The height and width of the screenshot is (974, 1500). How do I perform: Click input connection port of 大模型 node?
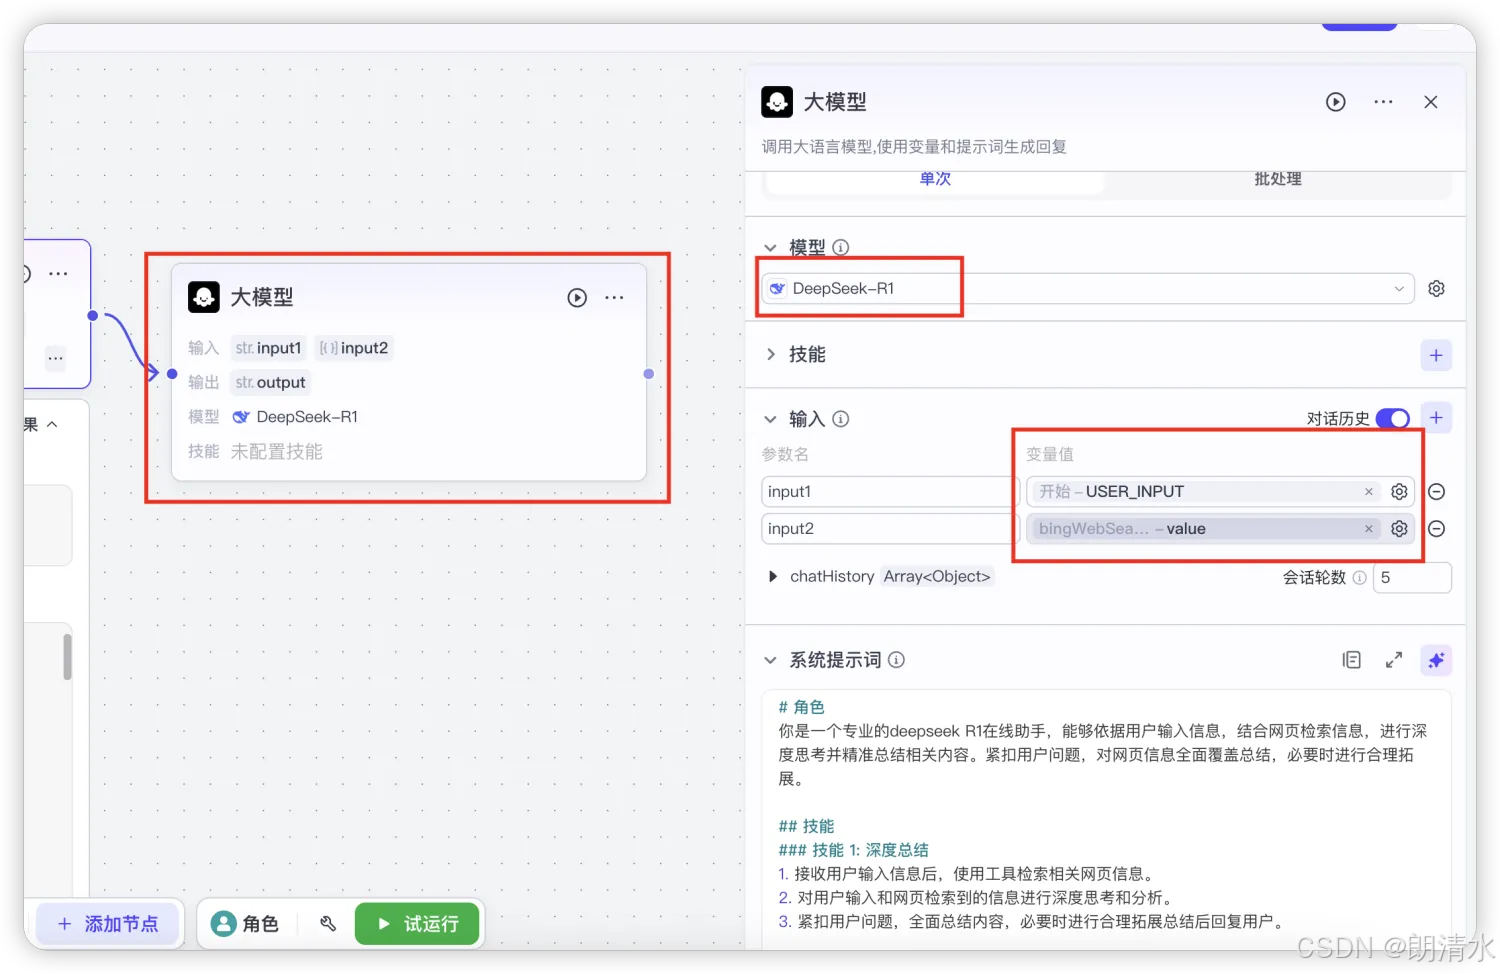(x=172, y=374)
